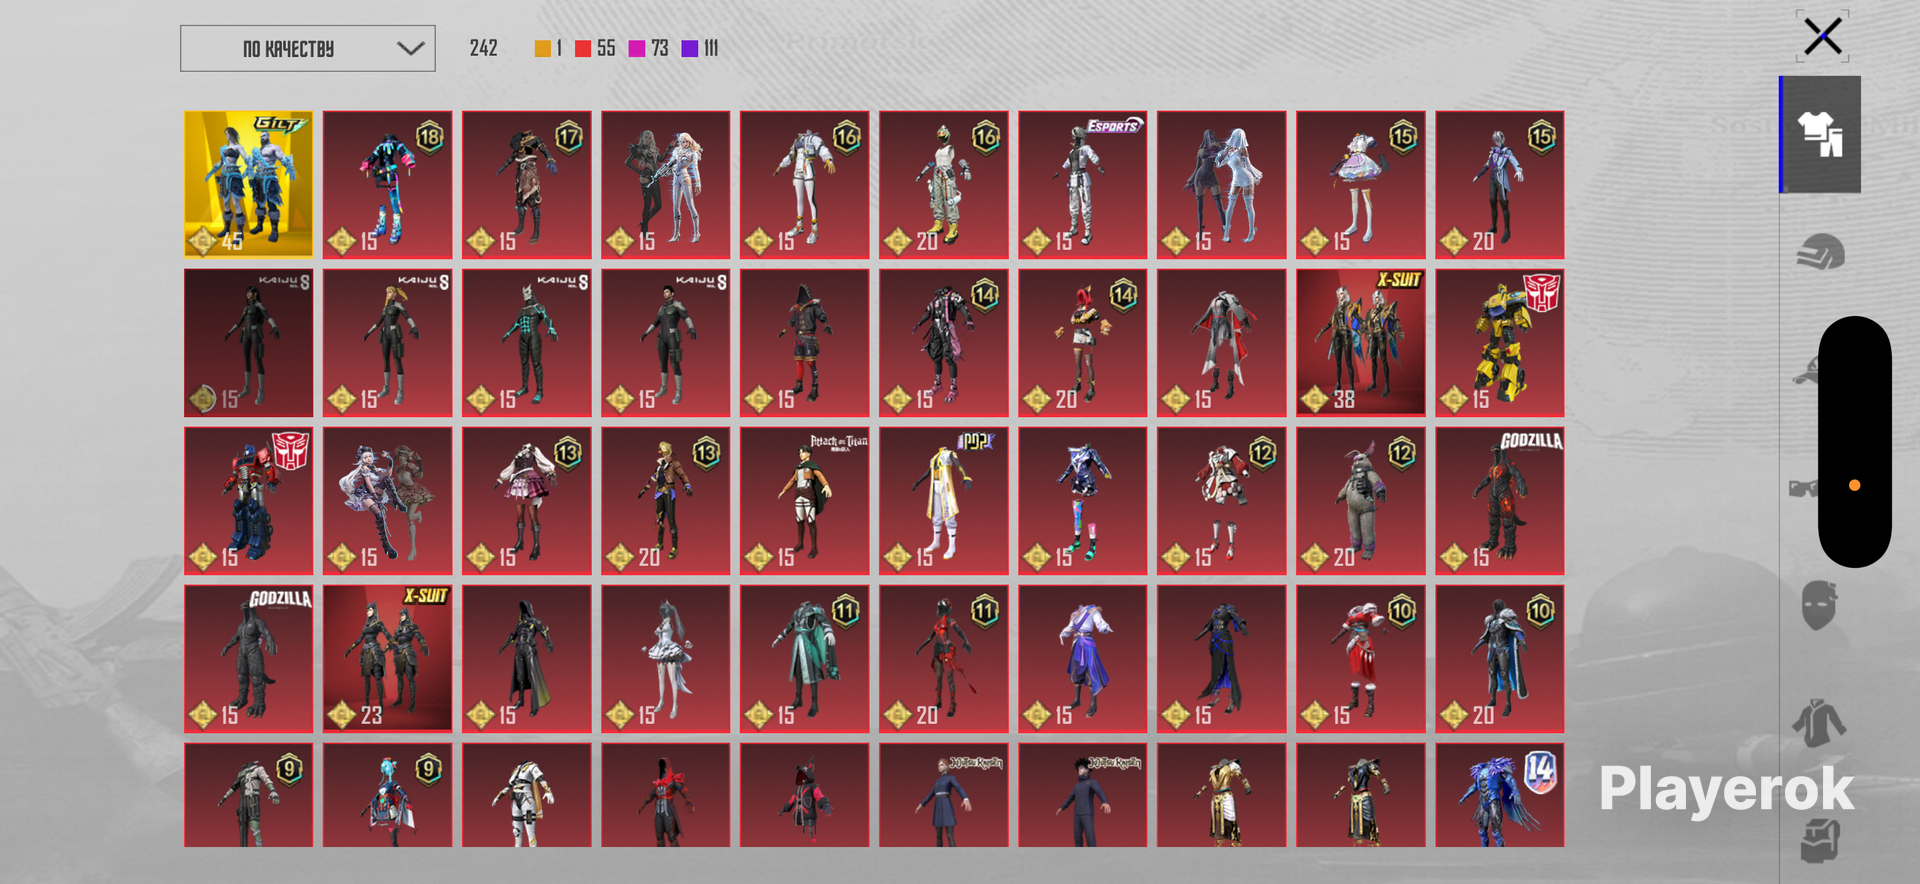Filter by the pink quality swatch

click(x=637, y=49)
